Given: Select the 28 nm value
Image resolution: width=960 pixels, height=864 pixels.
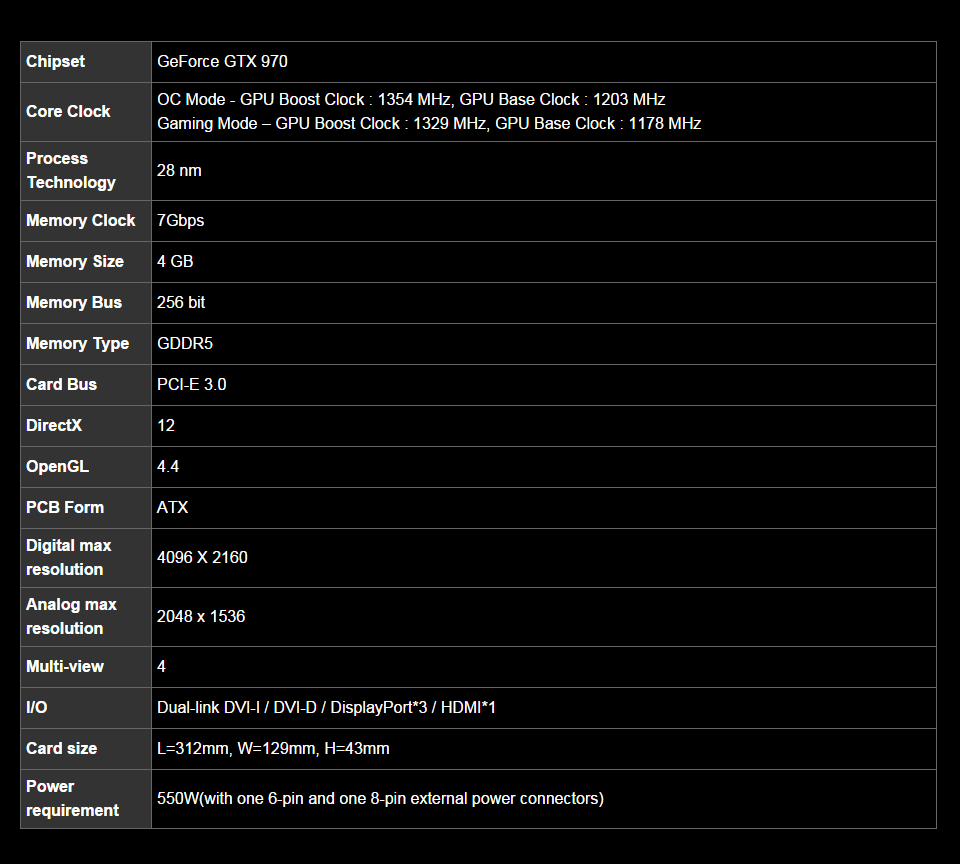Looking at the screenshot, I should [x=179, y=171].
